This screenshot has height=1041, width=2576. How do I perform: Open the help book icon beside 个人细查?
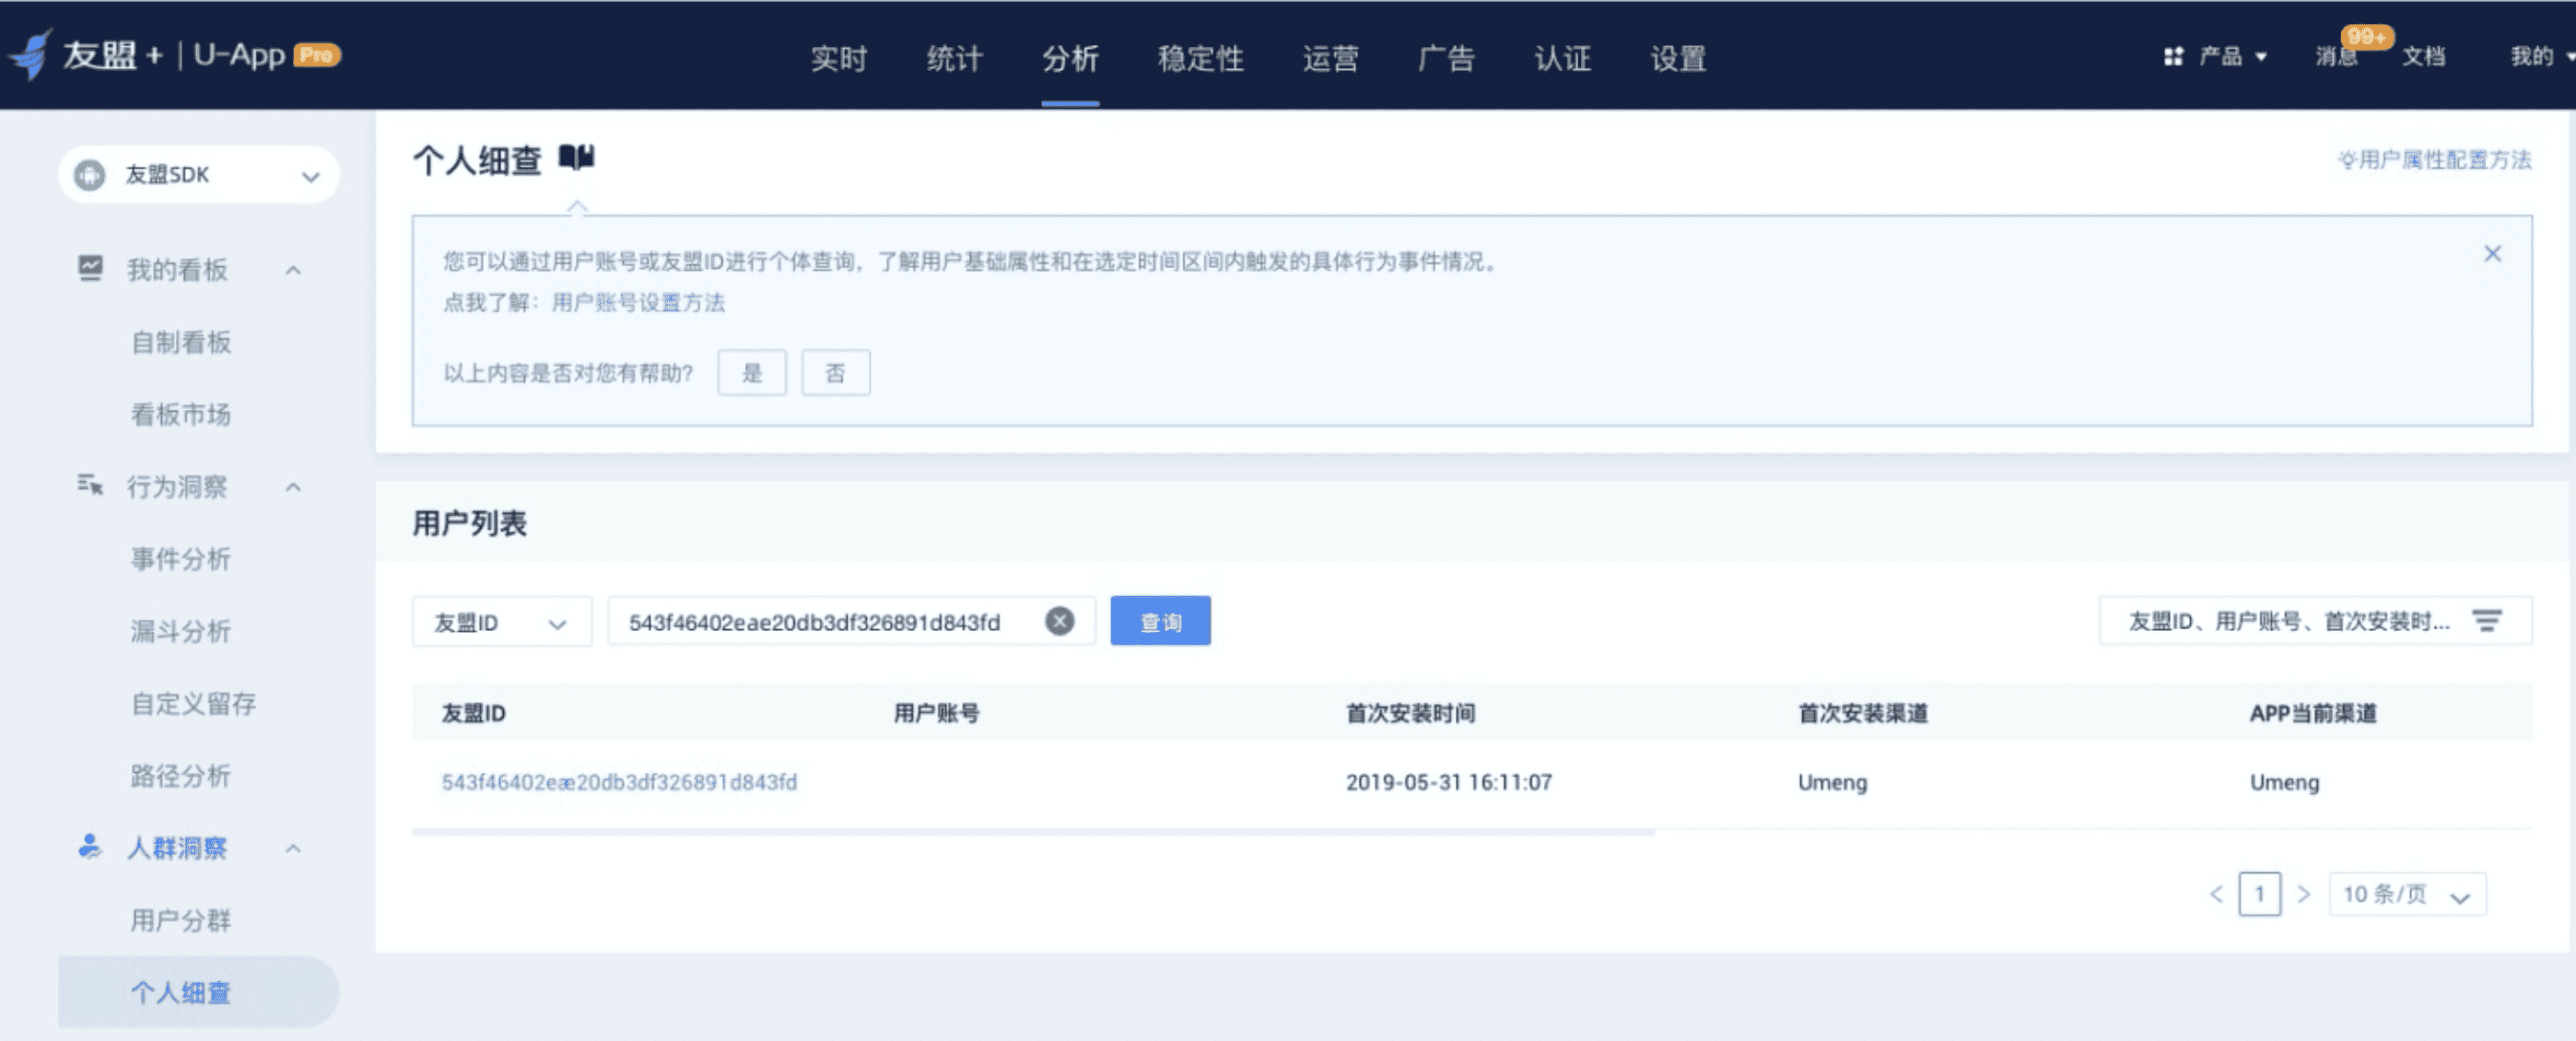pos(576,157)
